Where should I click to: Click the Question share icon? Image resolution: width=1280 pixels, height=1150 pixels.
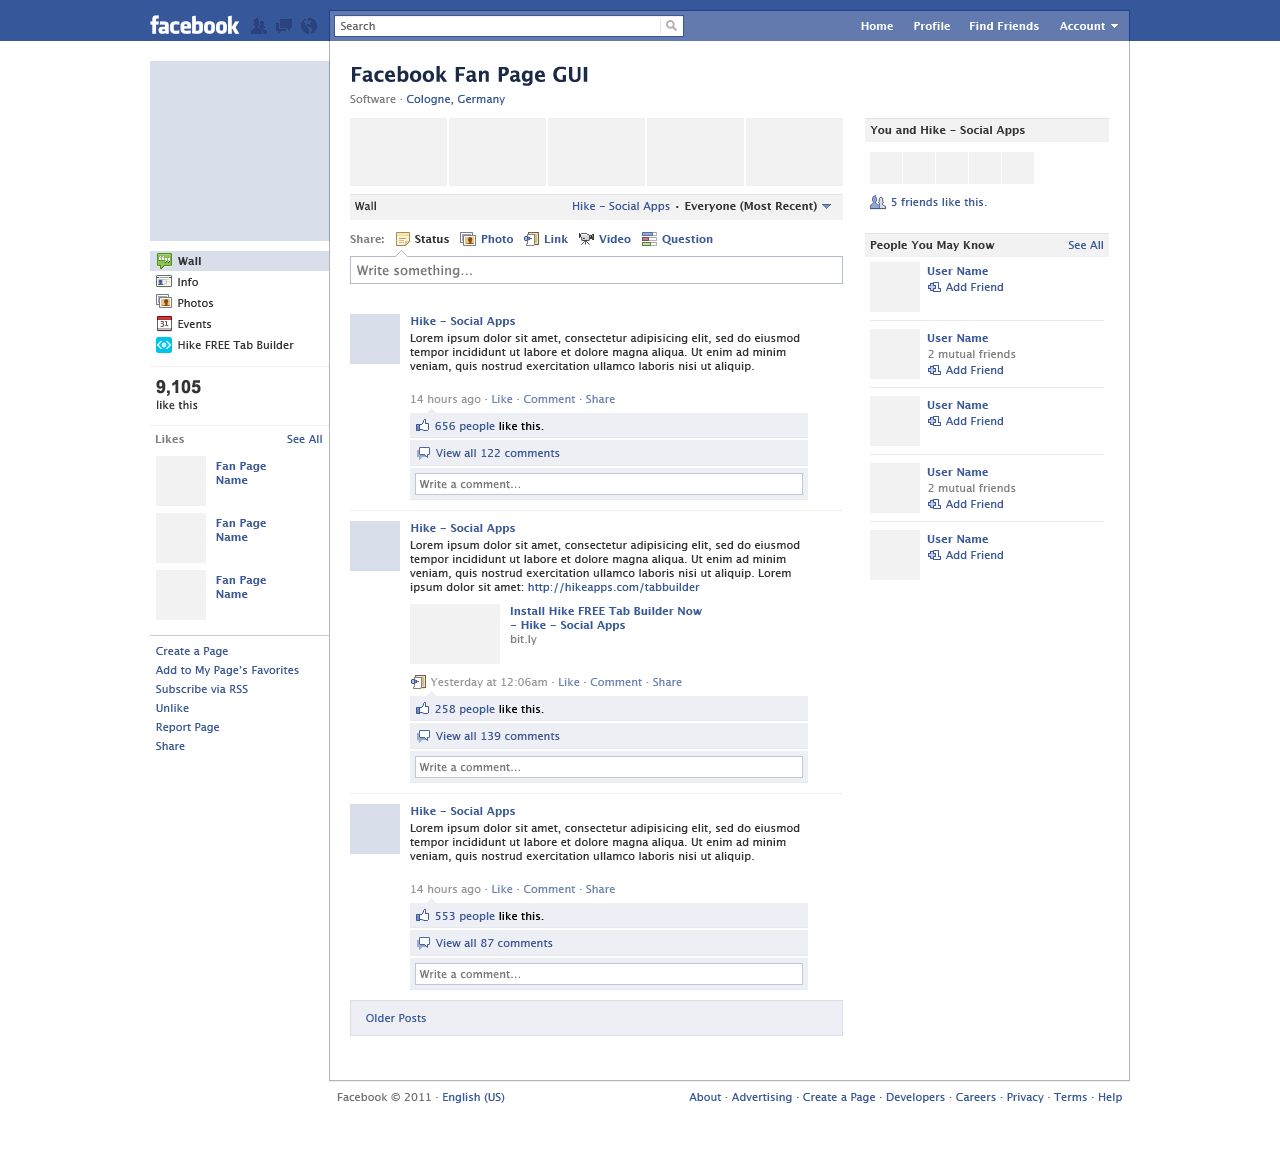point(649,239)
